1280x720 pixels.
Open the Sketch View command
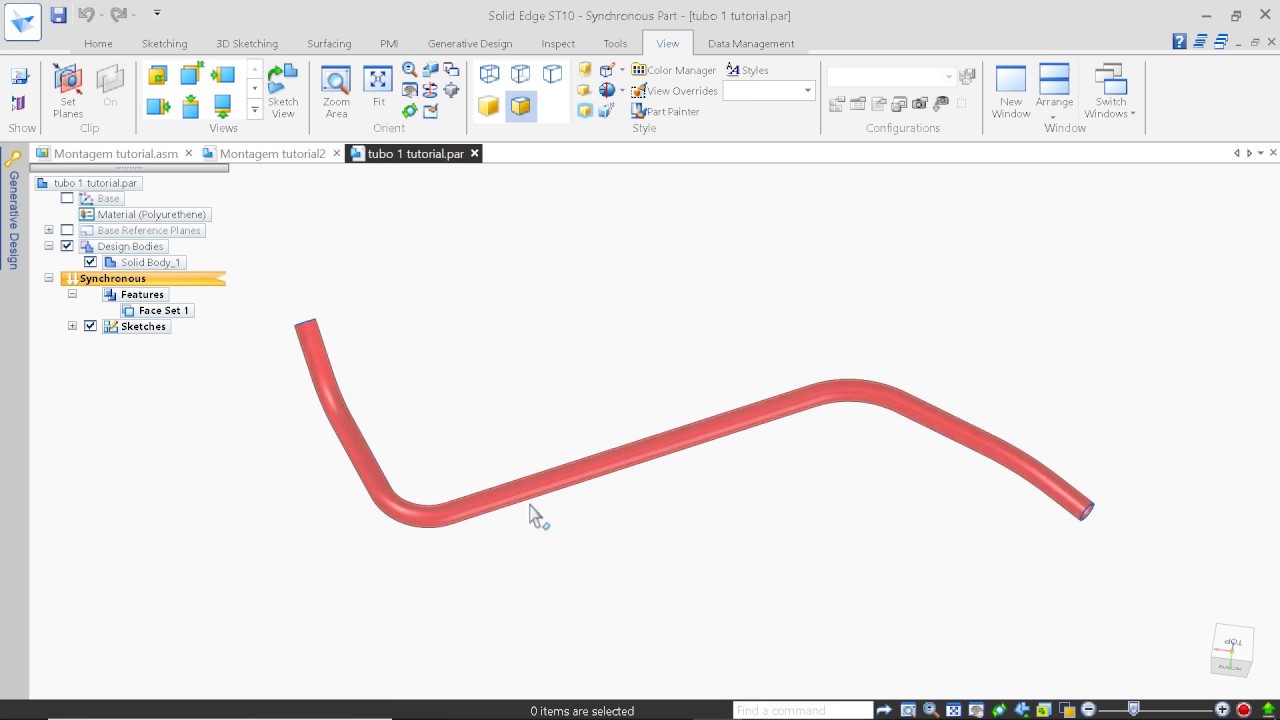pyautogui.click(x=283, y=92)
